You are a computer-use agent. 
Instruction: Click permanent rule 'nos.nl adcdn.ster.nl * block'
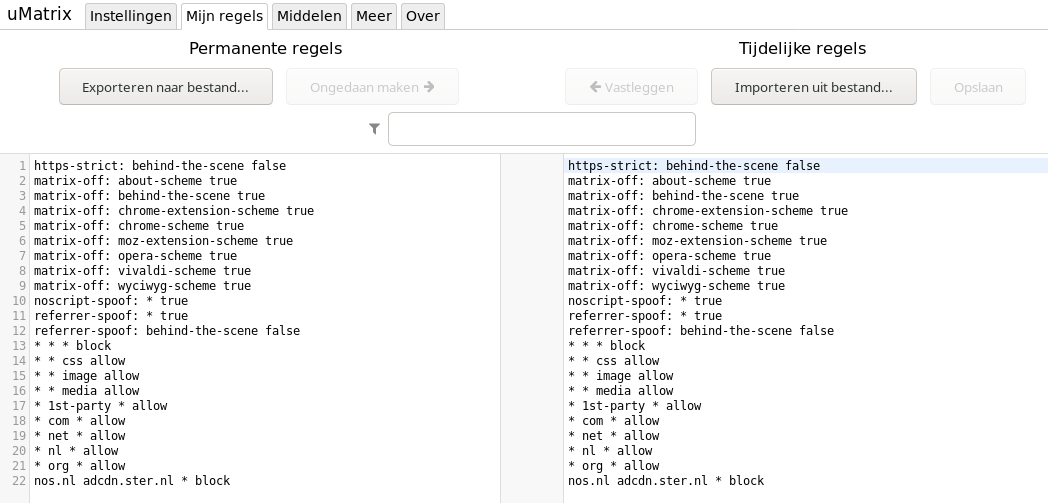point(132,481)
